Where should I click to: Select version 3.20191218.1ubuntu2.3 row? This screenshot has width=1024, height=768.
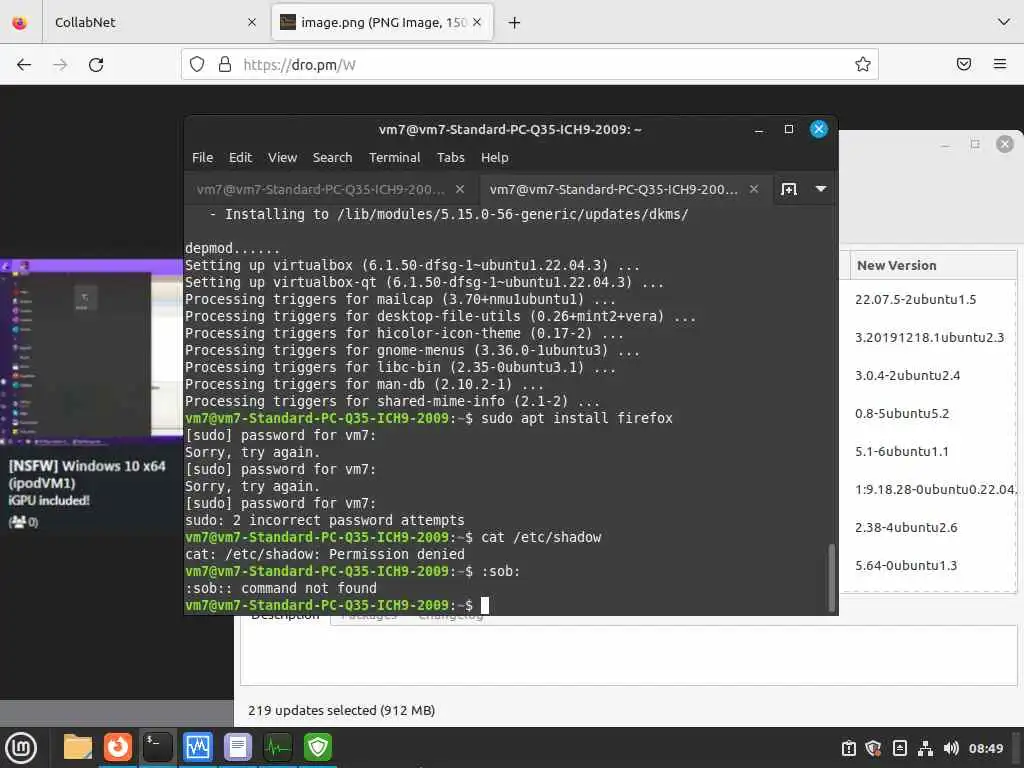click(929, 337)
